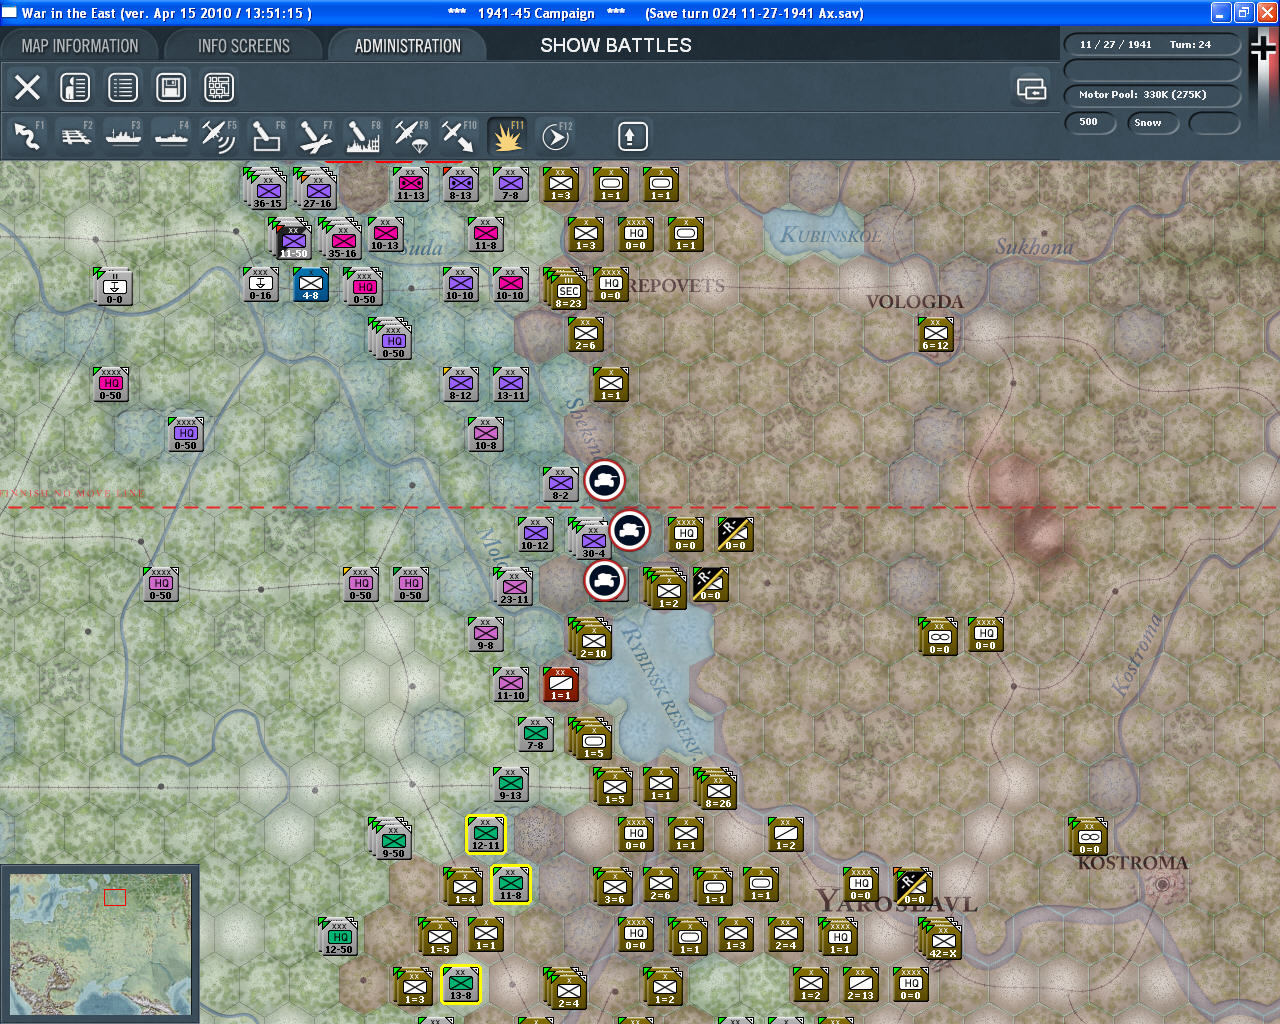Screen dimensions: 1280x1024
Task: Click the 500 value pill
Action: 1090,122
